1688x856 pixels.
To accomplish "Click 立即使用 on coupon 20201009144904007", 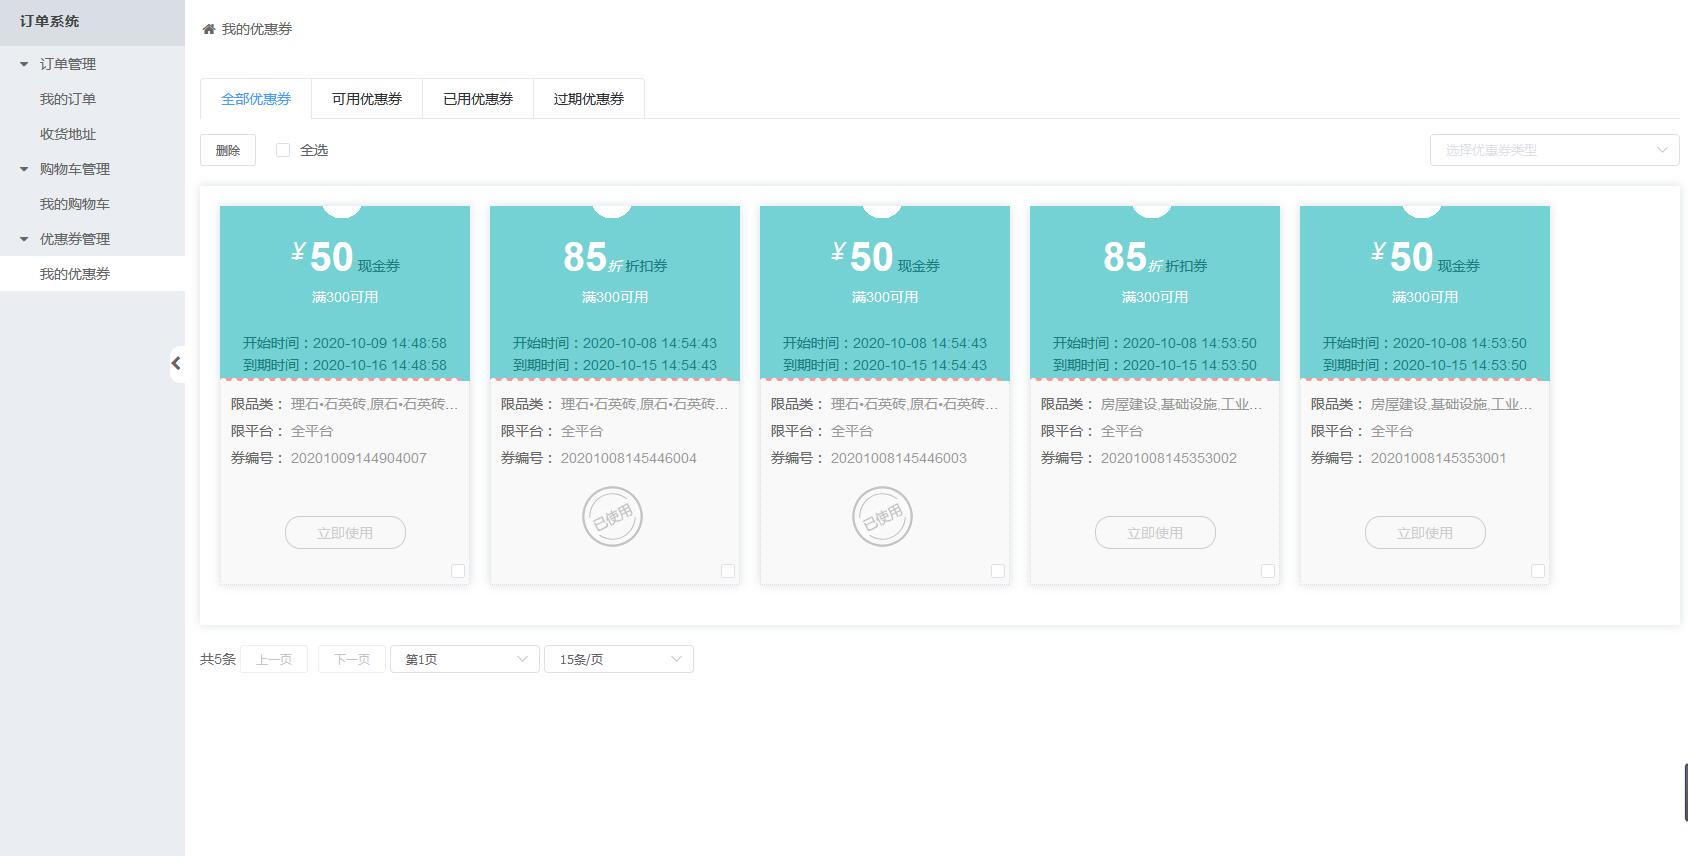I will [x=345, y=533].
